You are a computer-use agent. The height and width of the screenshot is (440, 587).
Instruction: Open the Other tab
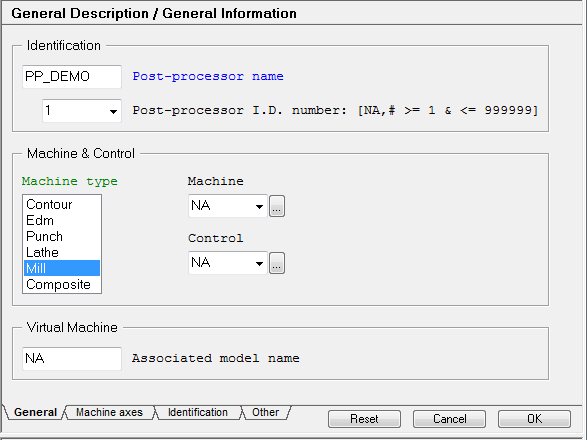point(265,412)
